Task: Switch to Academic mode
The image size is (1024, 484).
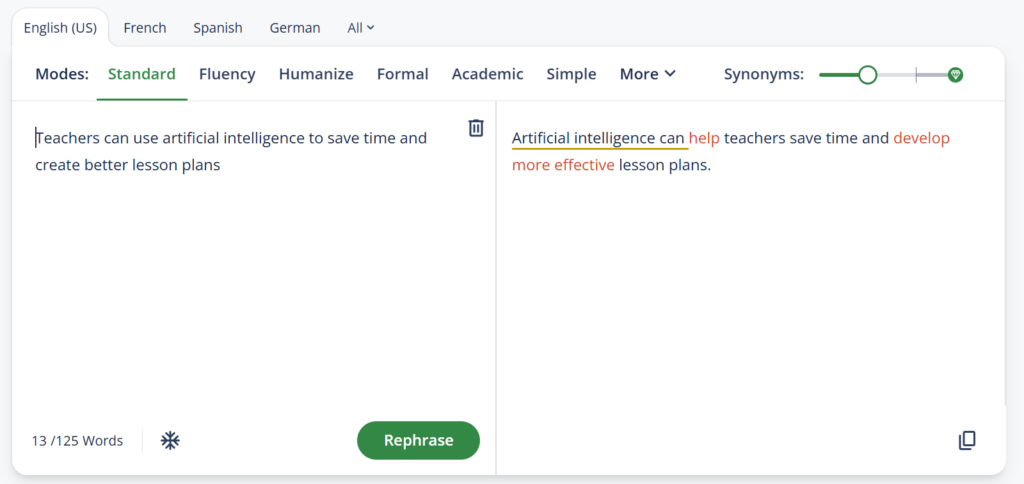Action: 487,74
